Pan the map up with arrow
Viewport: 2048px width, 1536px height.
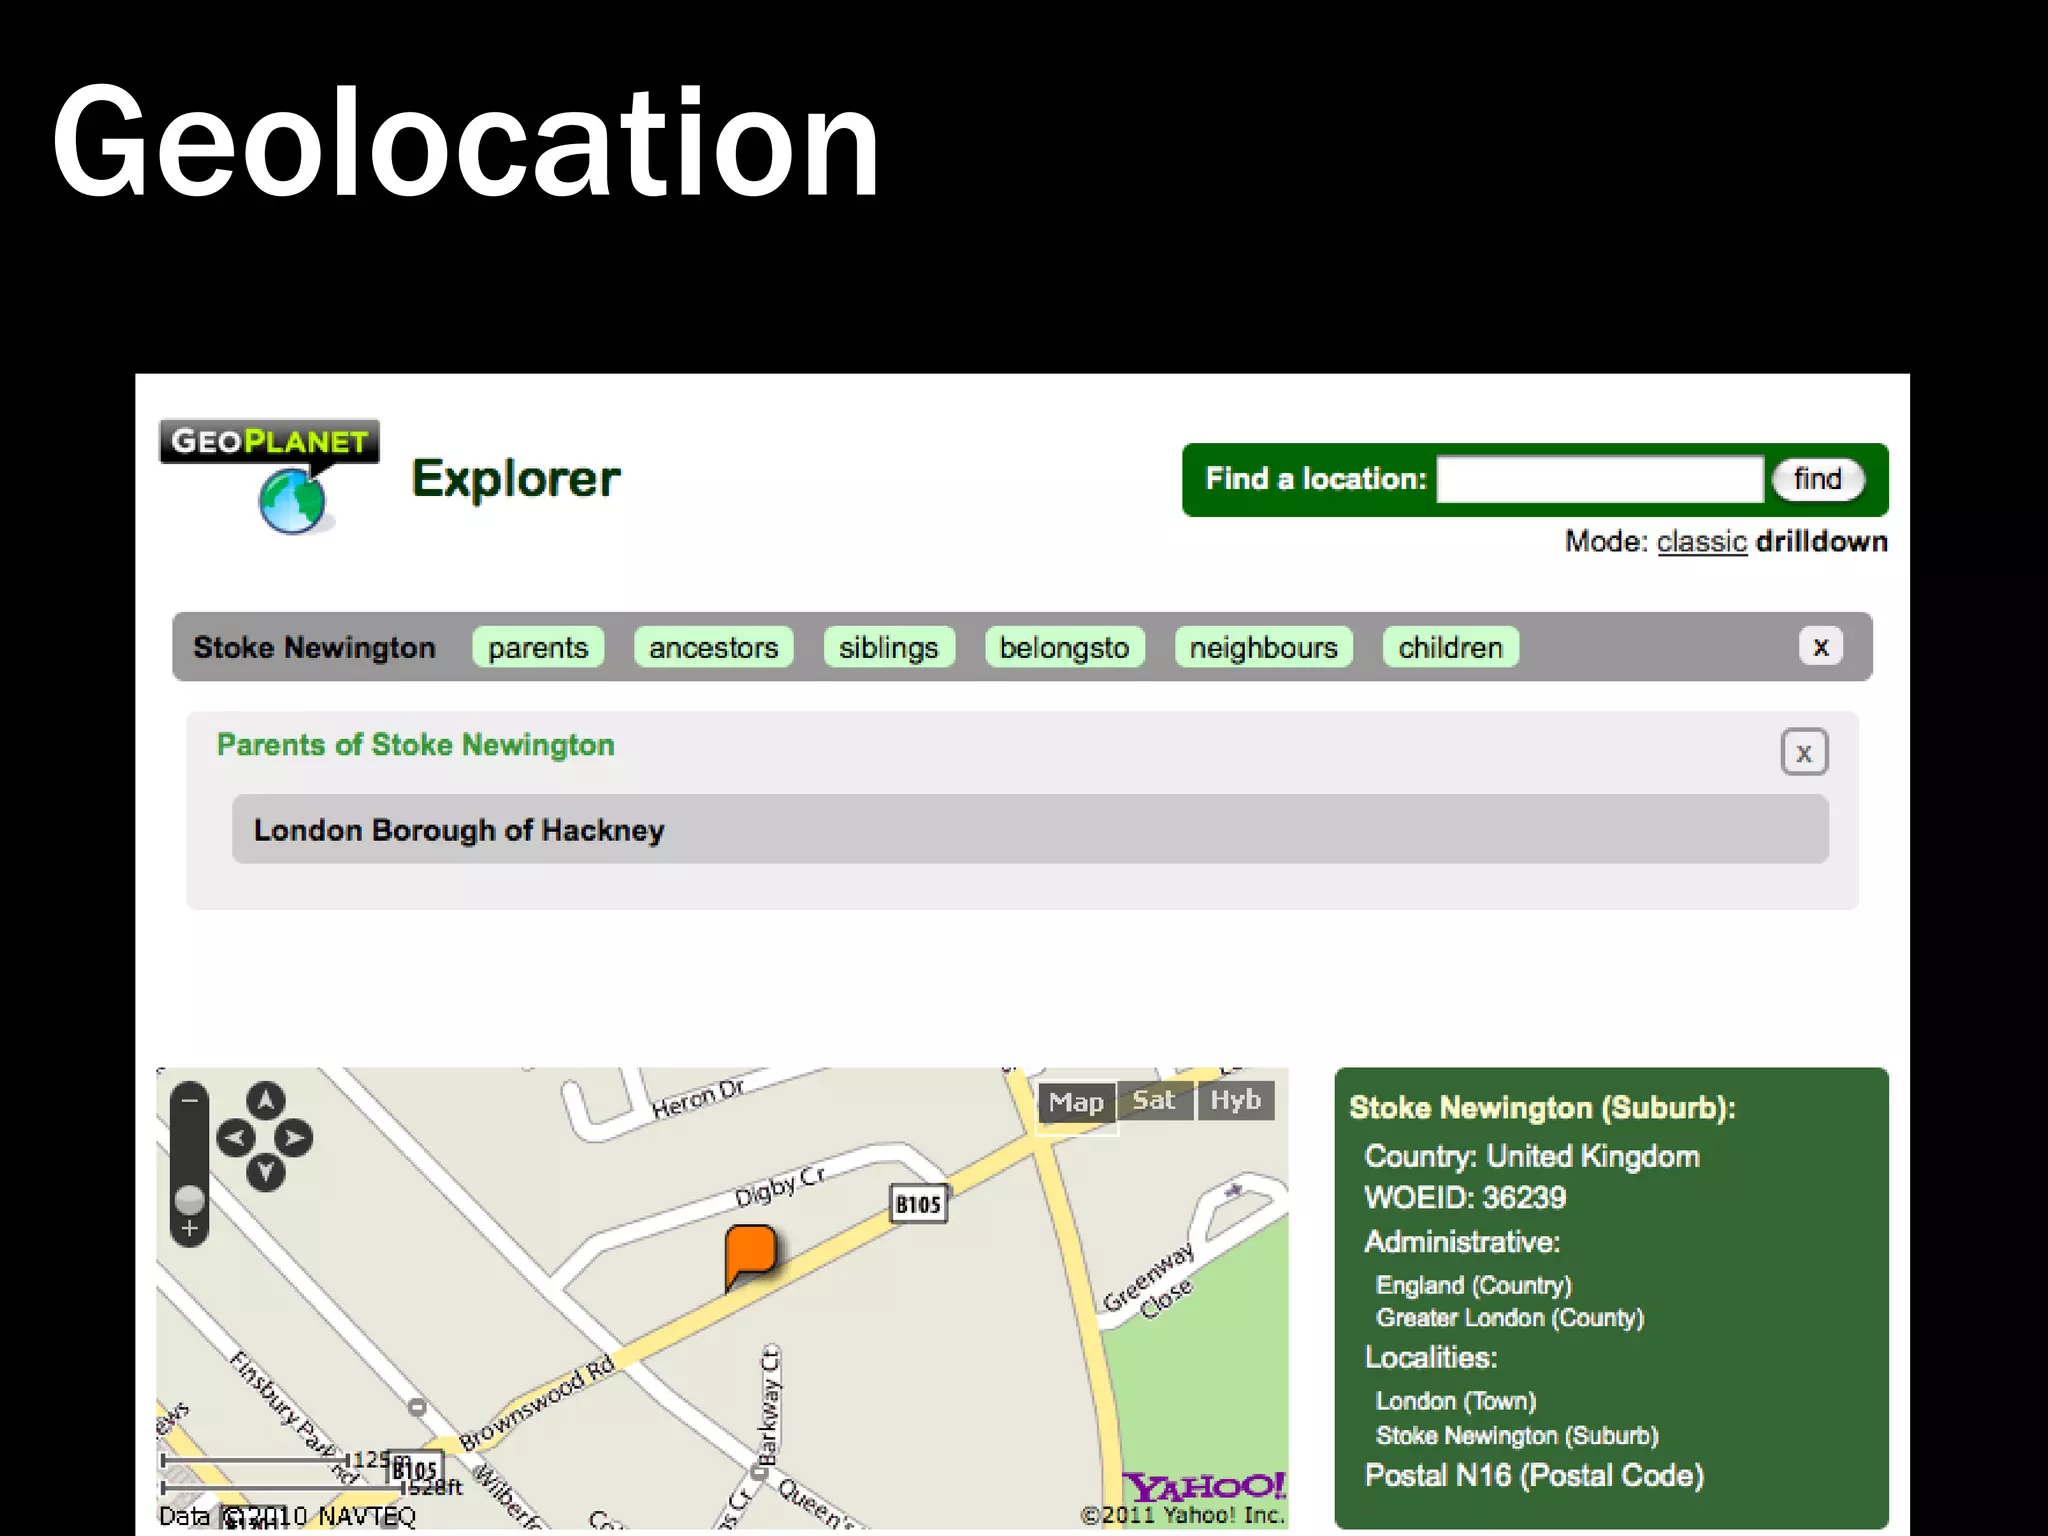(x=265, y=1102)
